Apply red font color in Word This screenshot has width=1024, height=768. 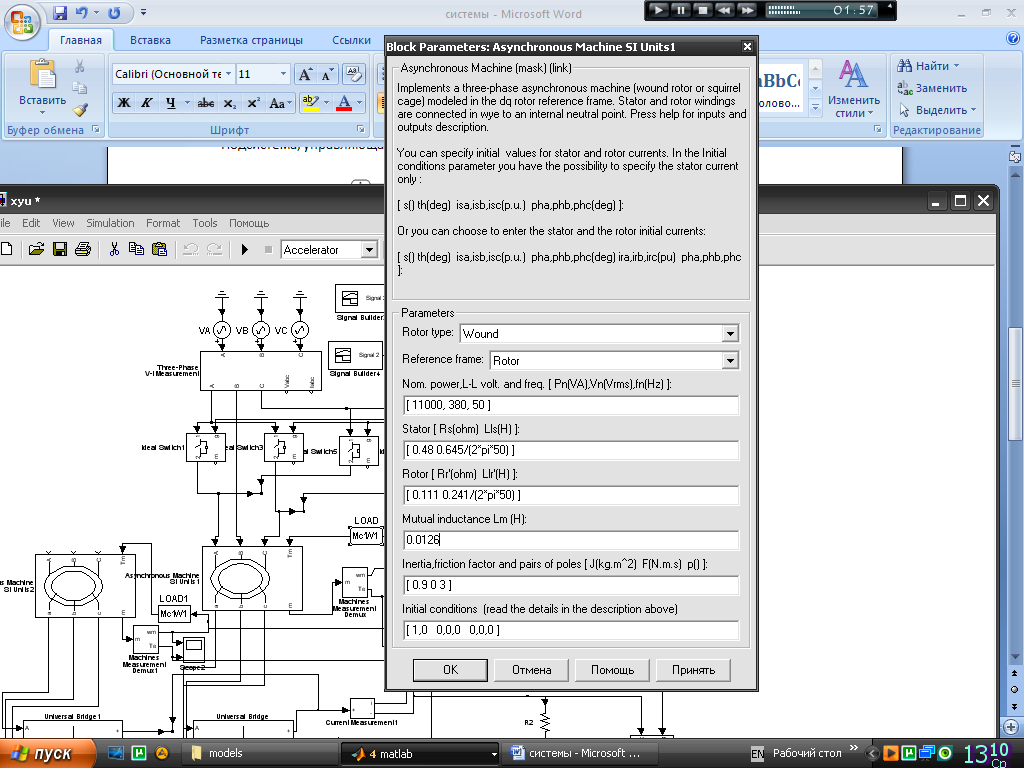344,103
